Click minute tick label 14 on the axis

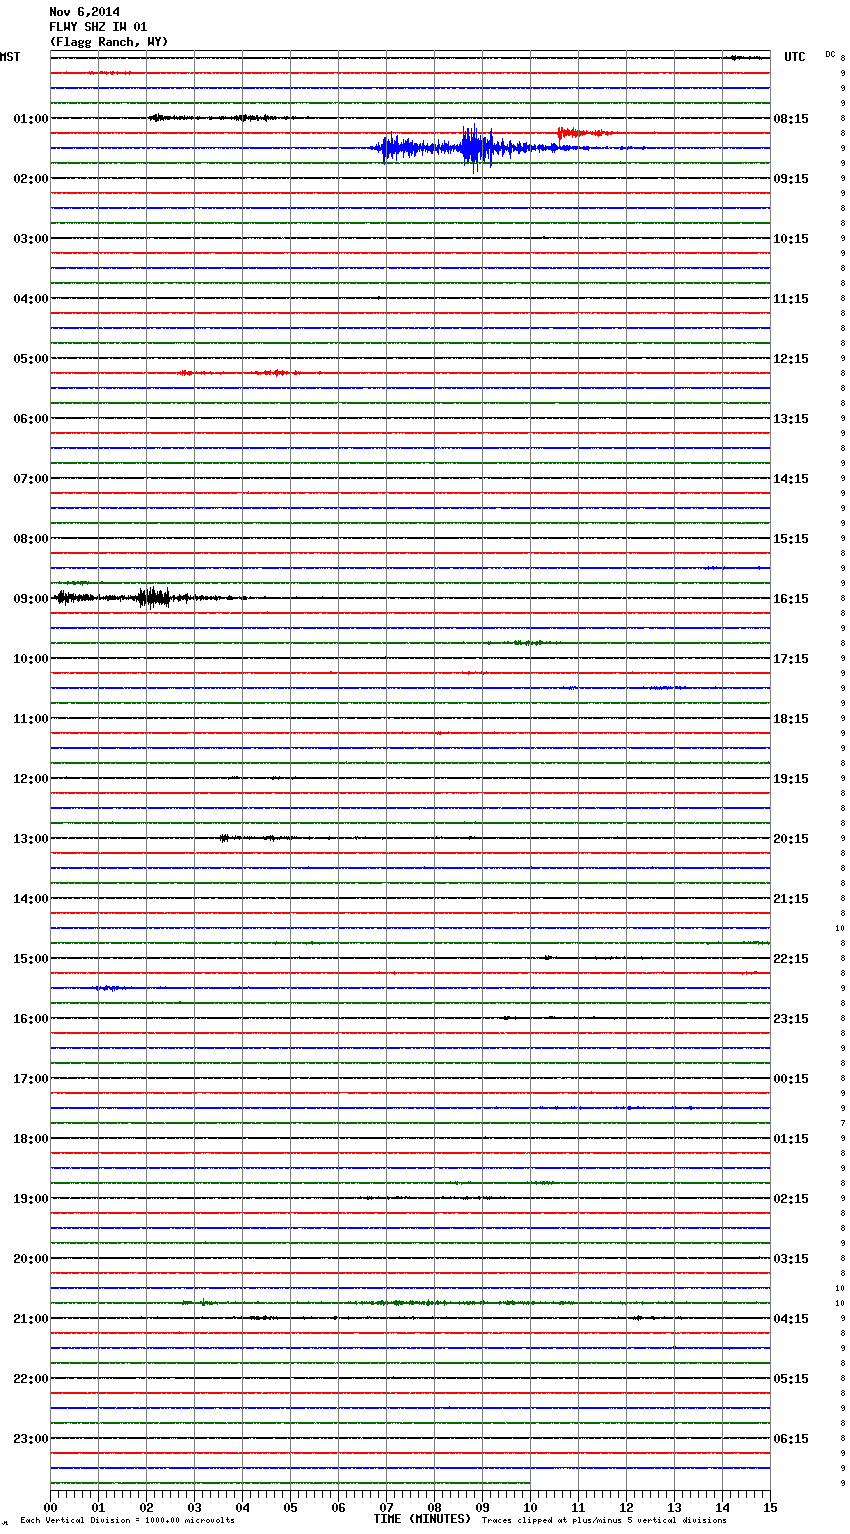click(x=722, y=1507)
